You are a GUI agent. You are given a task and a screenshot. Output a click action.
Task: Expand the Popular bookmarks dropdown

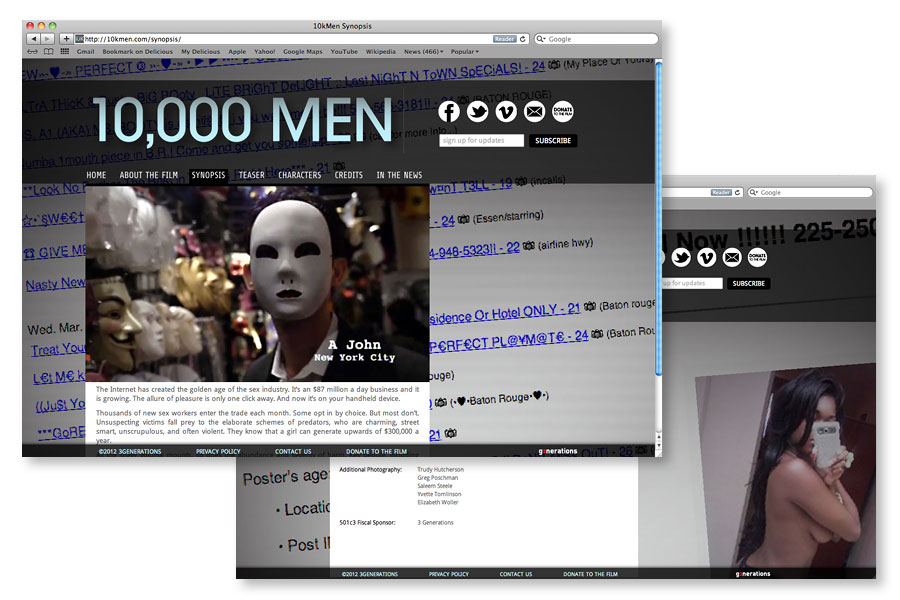pyautogui.click(x=464, y=51)
